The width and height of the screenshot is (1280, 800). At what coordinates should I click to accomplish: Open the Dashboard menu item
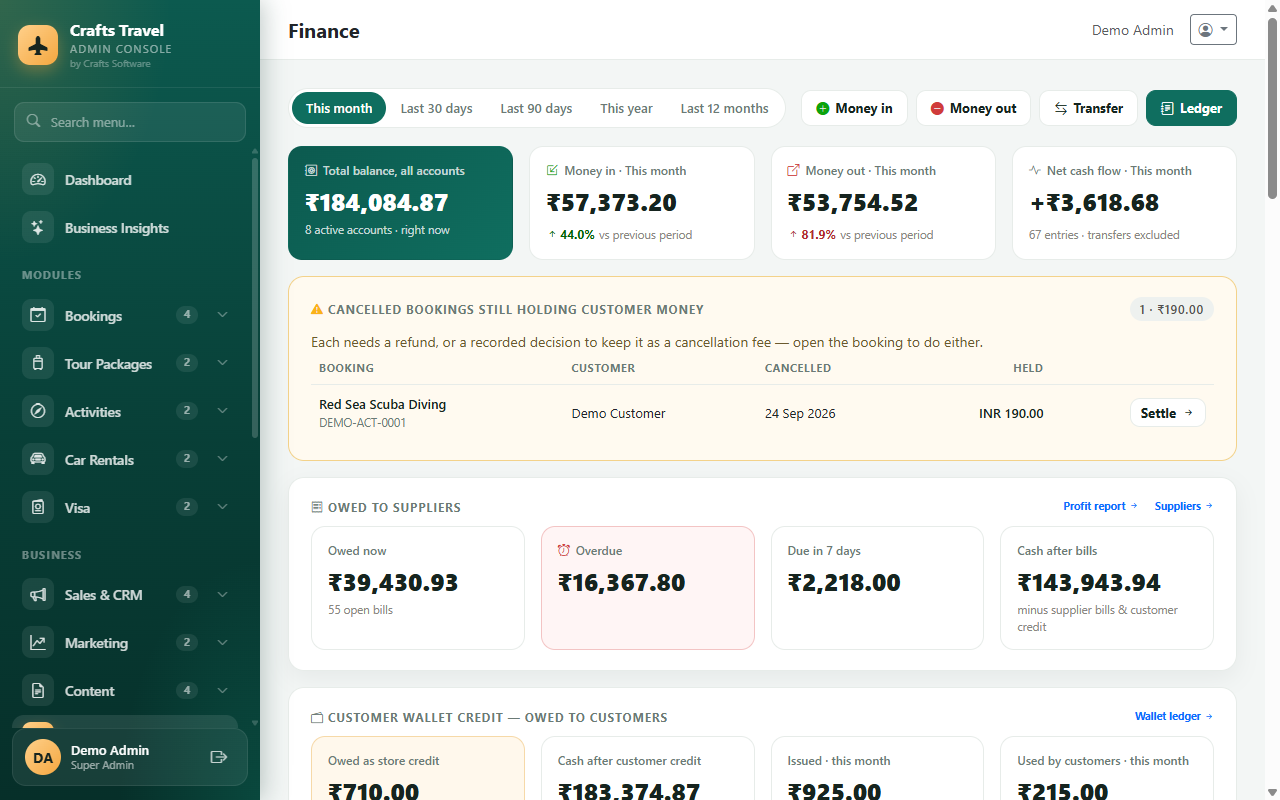pos(130,180)
